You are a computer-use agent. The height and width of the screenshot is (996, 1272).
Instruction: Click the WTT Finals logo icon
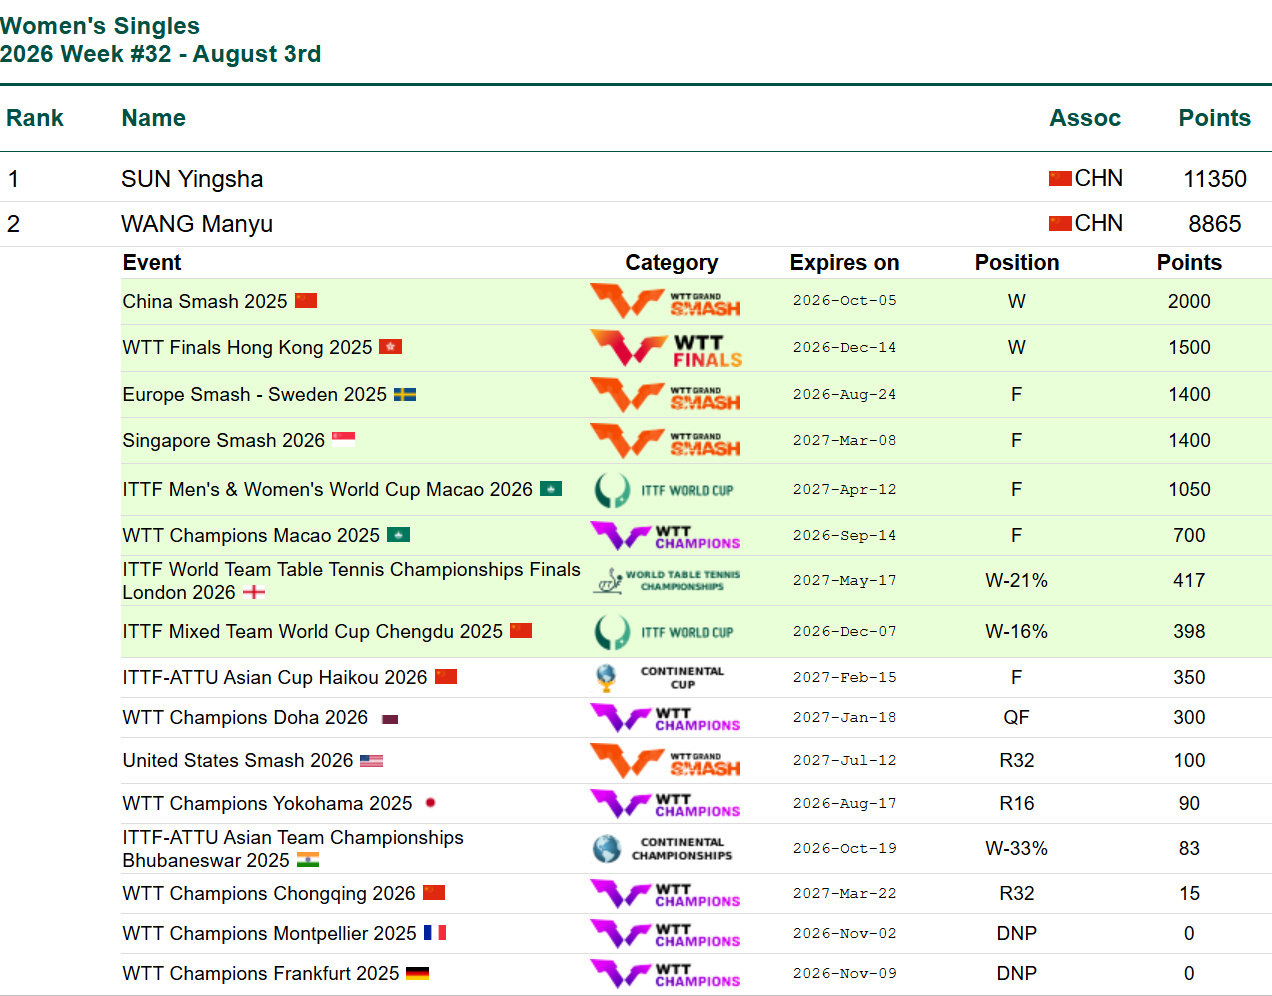pos(666,348)
